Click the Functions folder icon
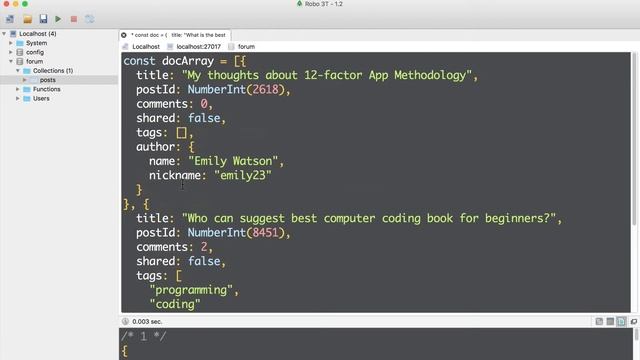This screenshot has height=360, width=640. (27, 89)
